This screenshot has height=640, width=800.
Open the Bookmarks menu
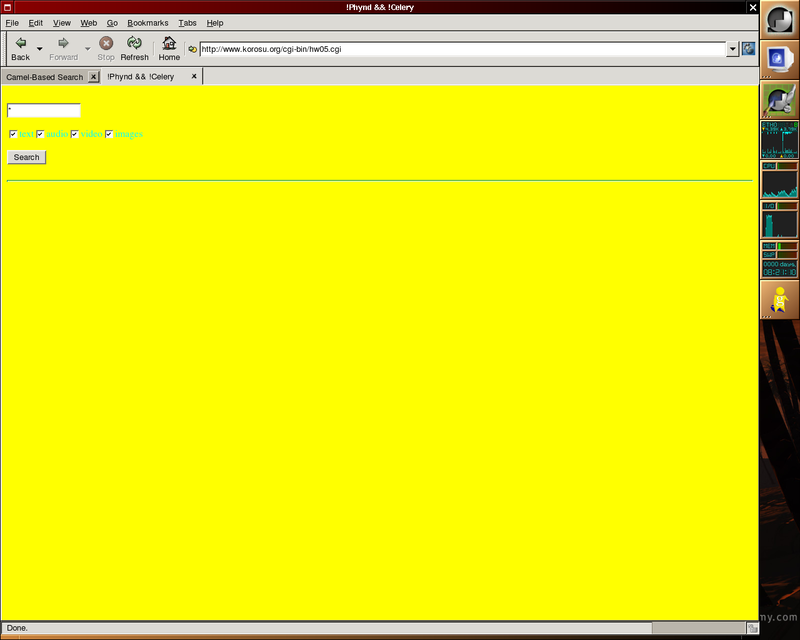pyautogui.click(x=147, y=23)
